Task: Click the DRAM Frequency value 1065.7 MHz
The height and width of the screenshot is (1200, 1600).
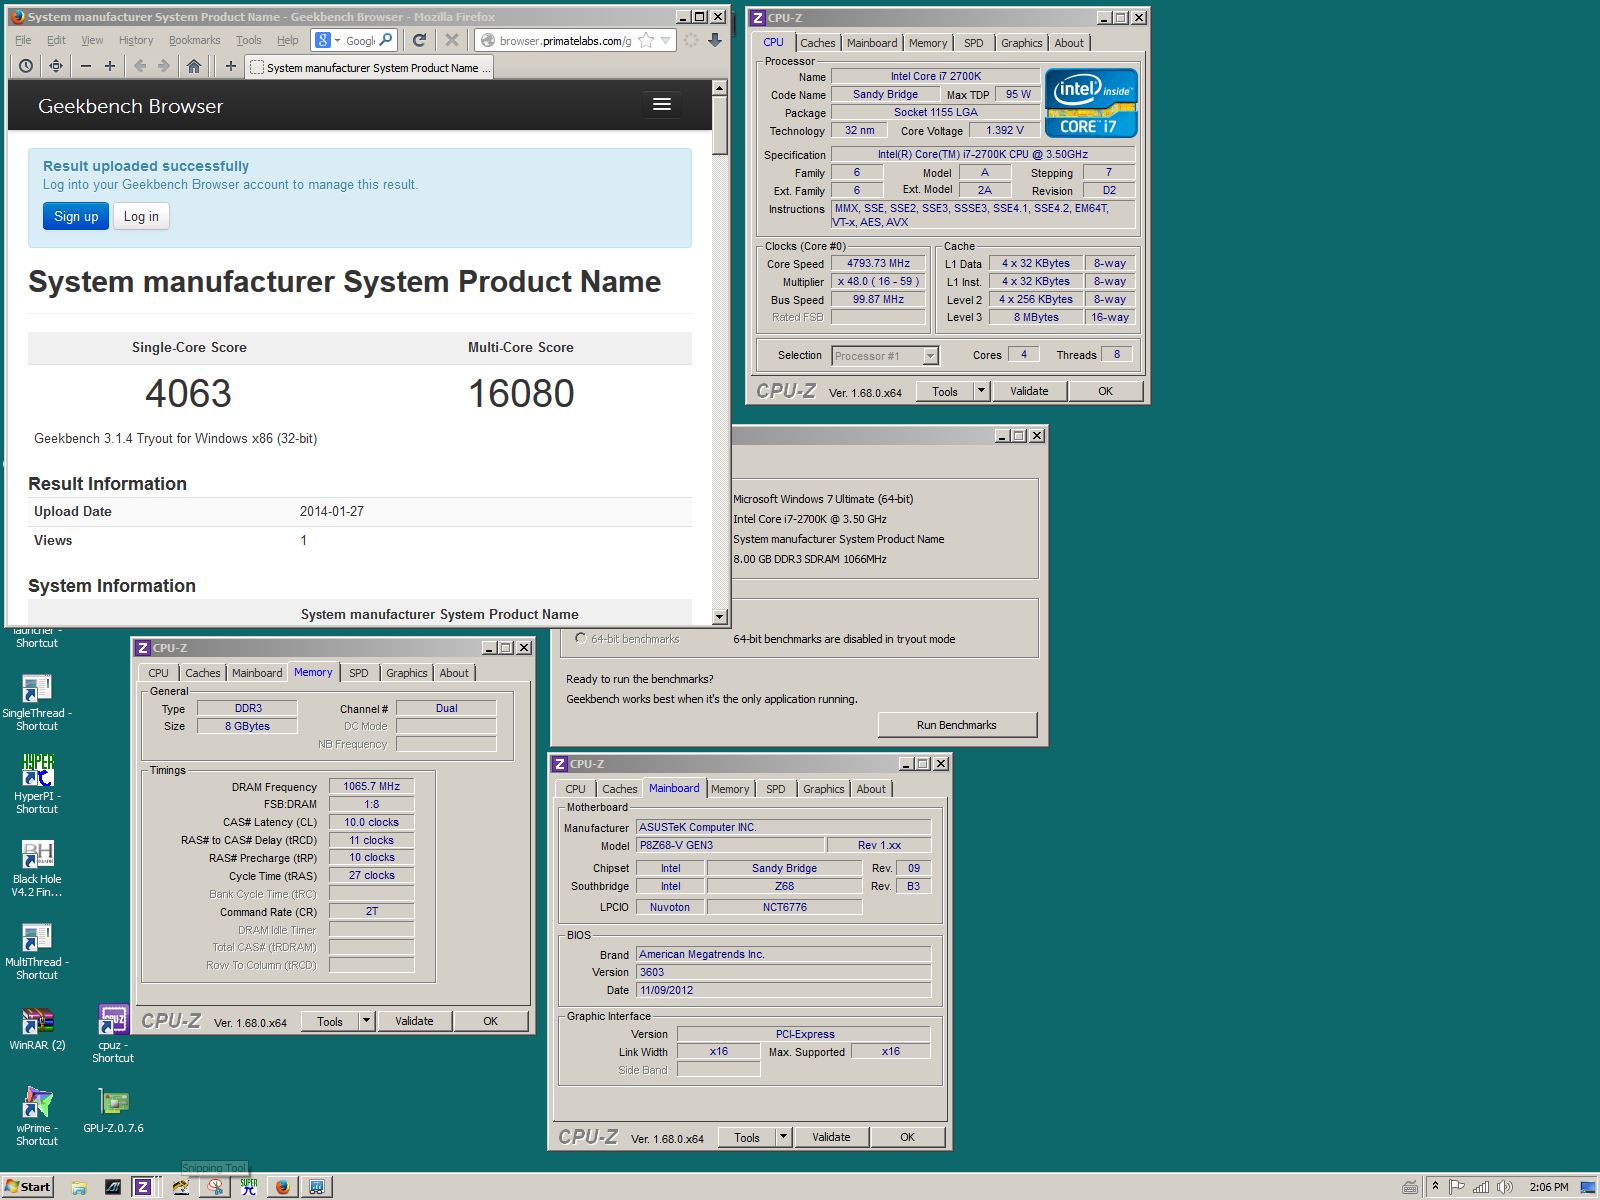Action: (371, 786)
